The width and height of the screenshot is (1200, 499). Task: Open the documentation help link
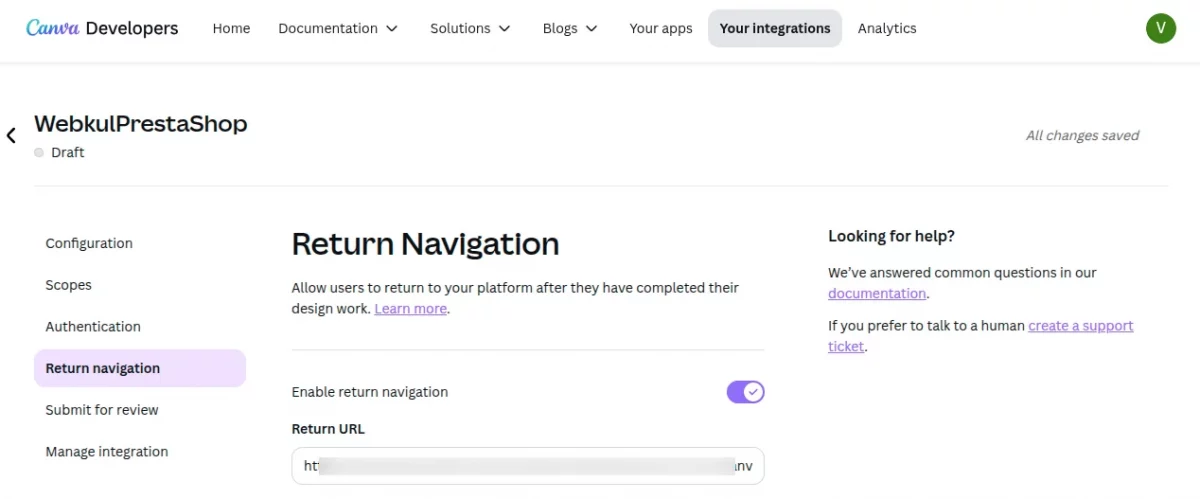877,294
